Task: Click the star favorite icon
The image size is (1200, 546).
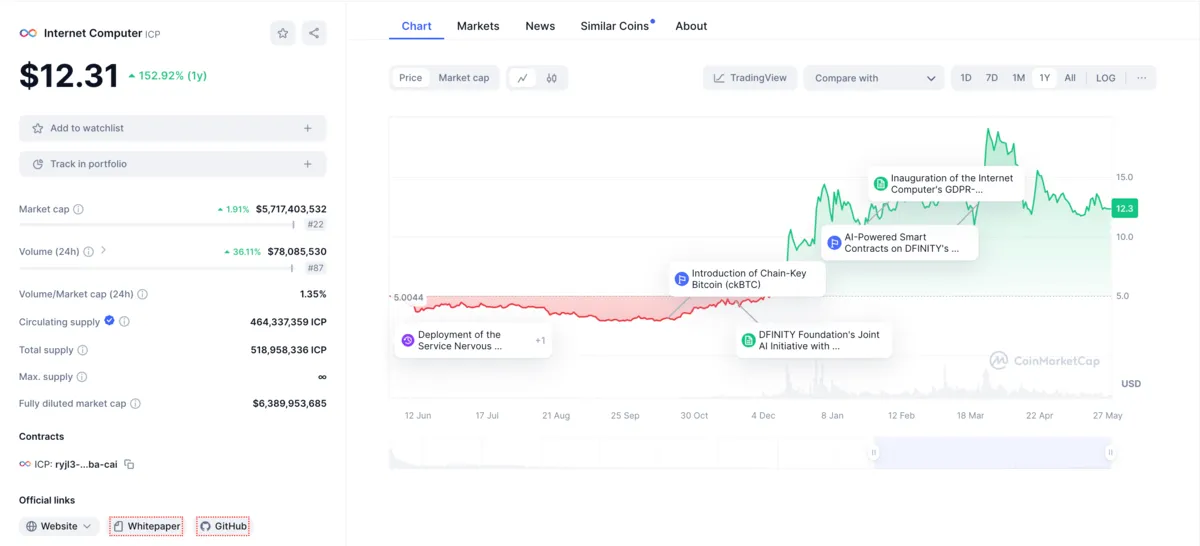Action: click(283, 33)
